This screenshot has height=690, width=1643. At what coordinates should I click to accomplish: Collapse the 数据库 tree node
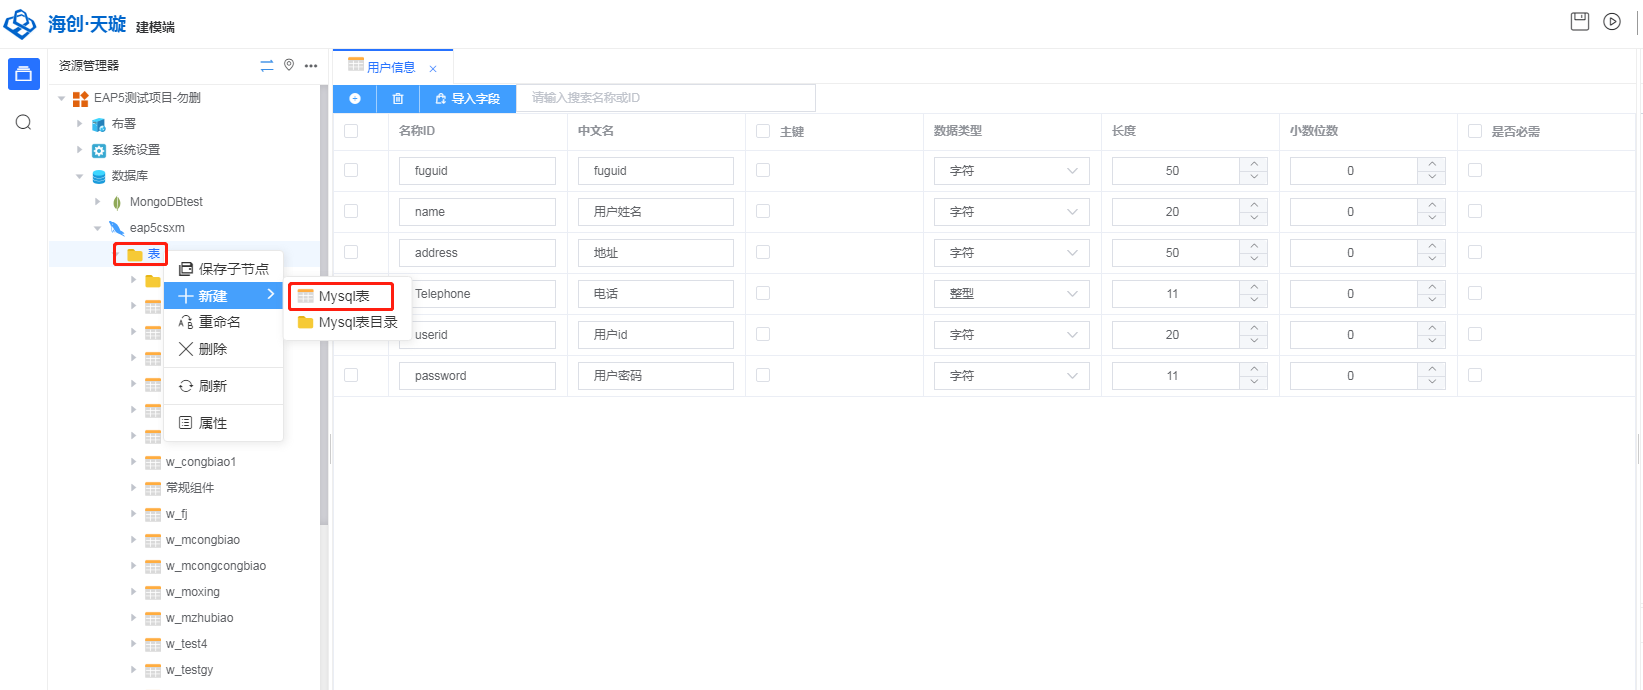pyautogui.click(x=80, y=176)
